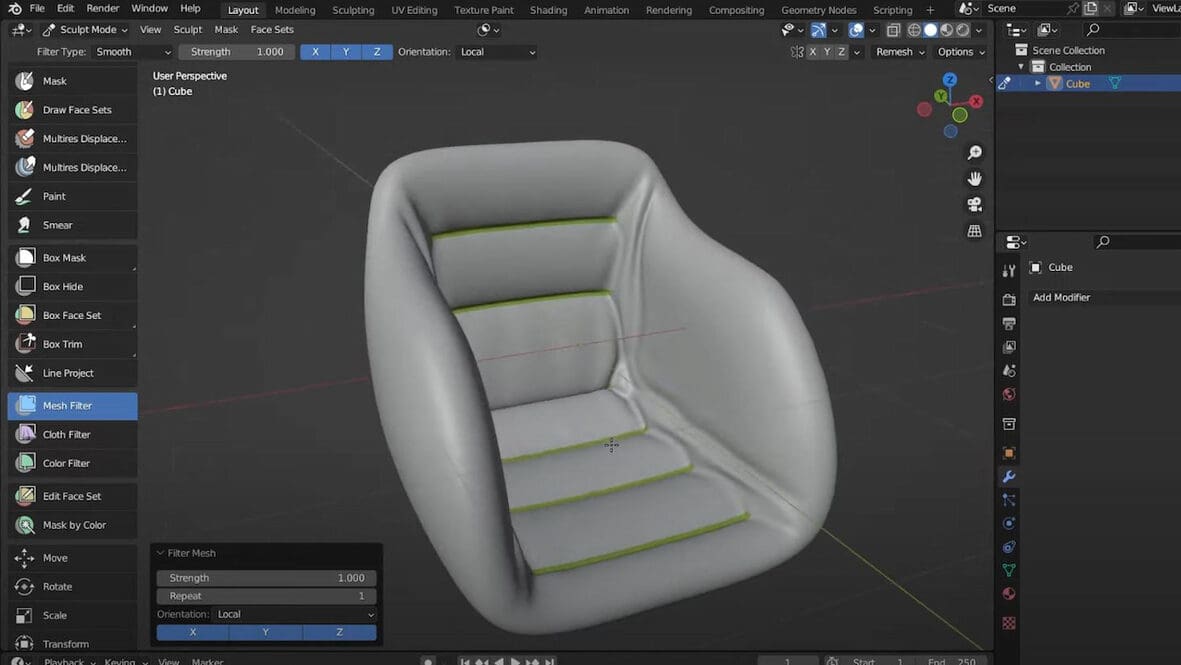Viewport: 1181px width, 665px height.
Task: Select the Box Trim tool
Action: 72,344
